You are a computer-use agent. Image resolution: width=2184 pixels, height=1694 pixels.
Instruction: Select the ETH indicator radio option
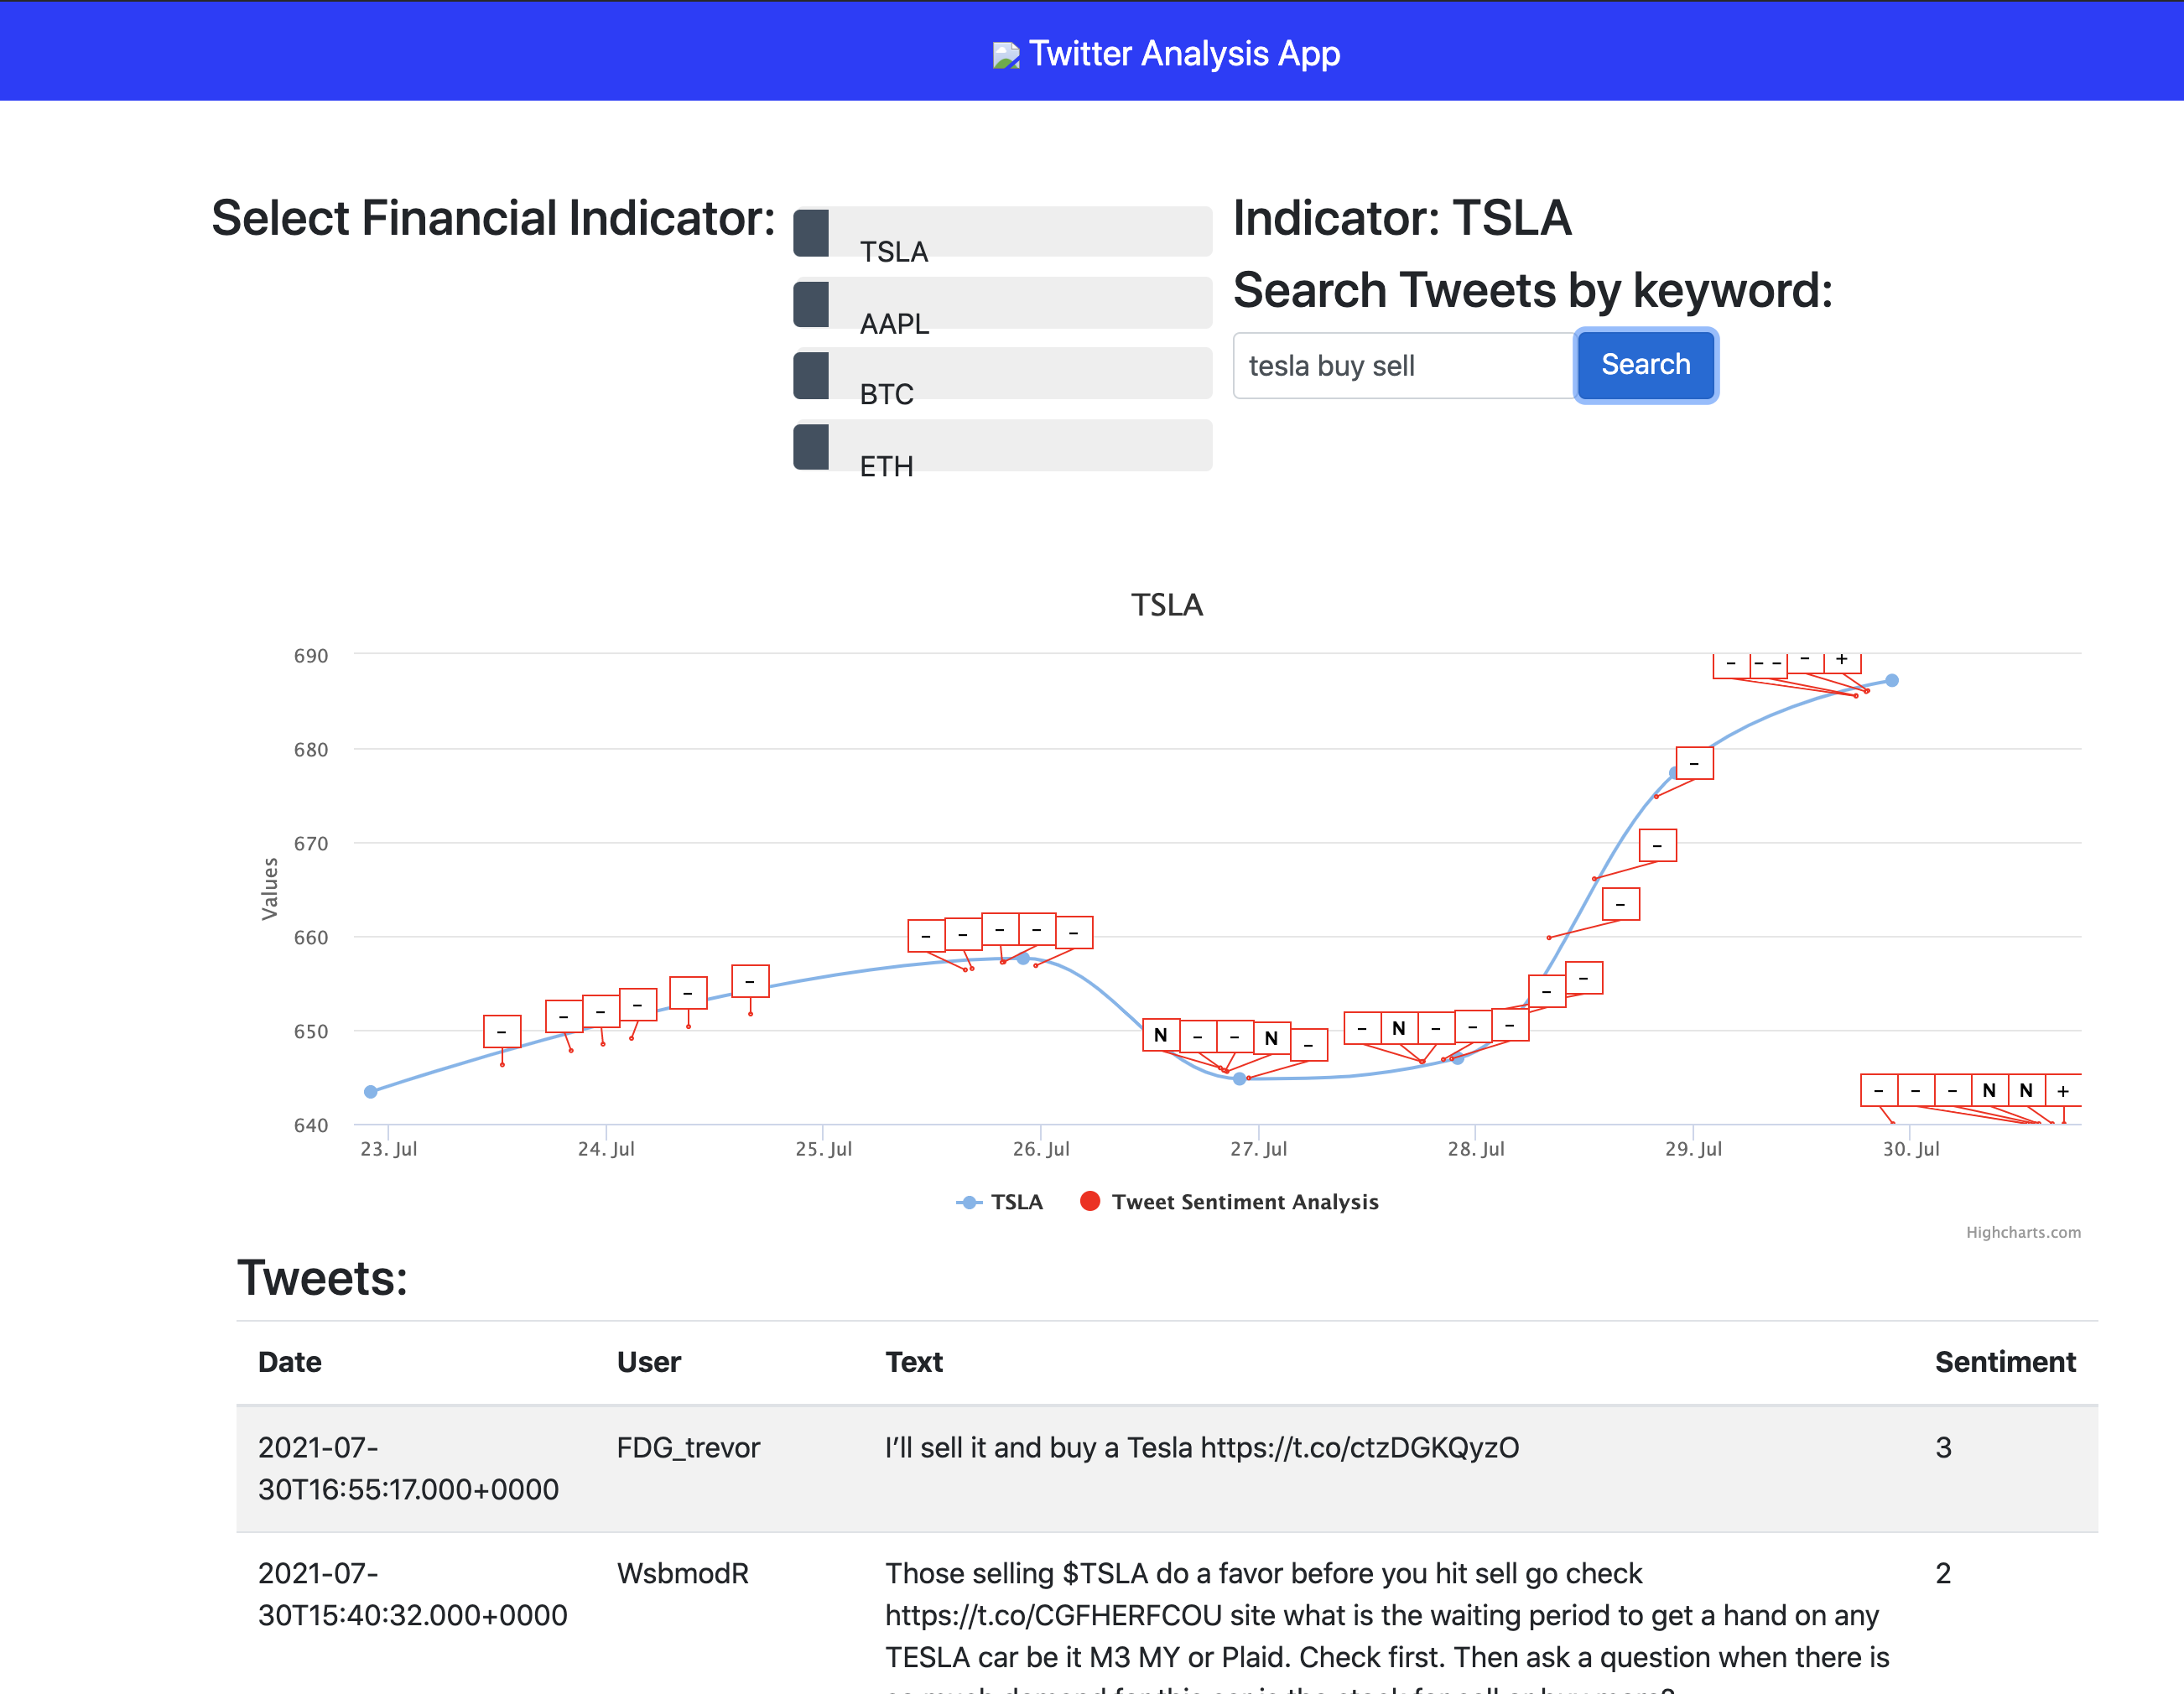[812, 446]
